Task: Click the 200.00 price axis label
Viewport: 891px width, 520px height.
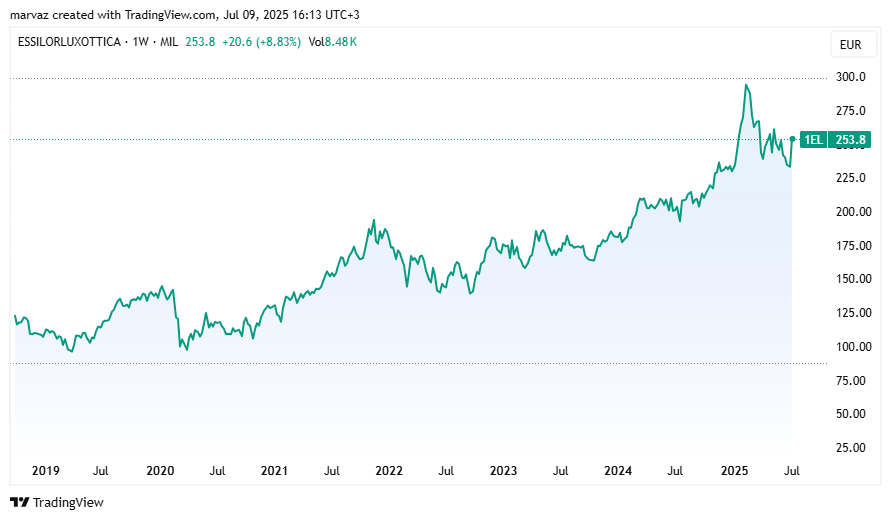Action: pyautogui.click(x=853, y=211)
